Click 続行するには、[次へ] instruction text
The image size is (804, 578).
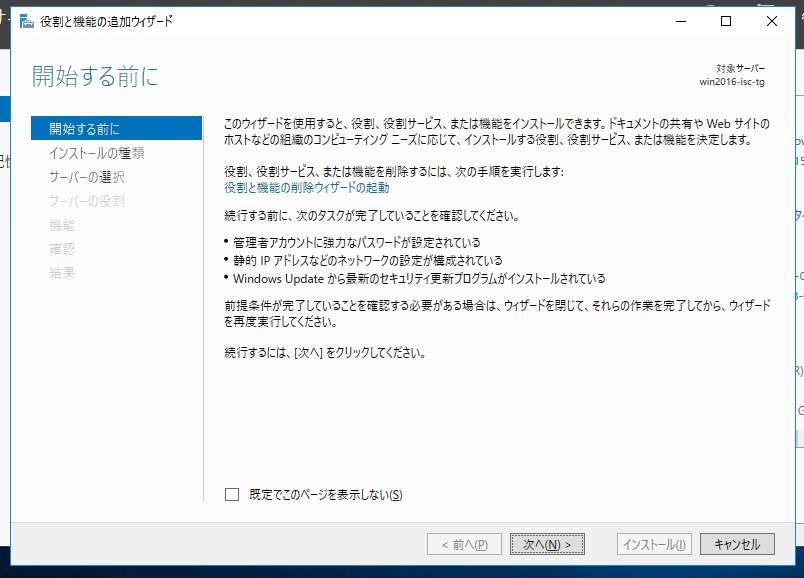coord(325,353)
